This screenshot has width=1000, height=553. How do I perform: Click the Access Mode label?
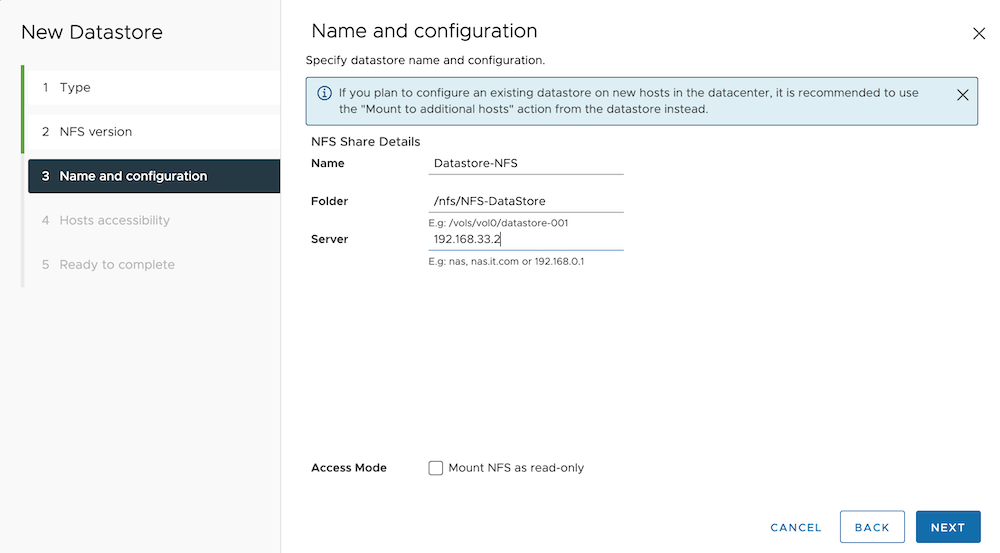coord(349,468)
